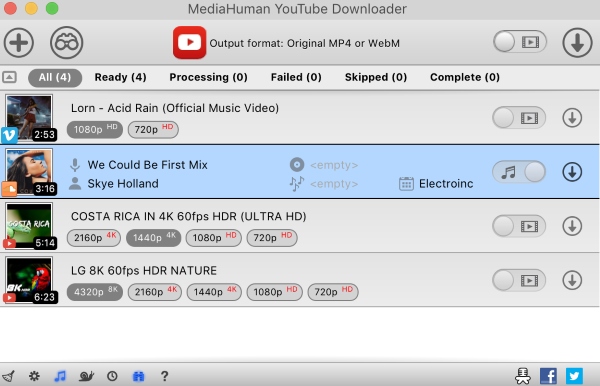600x386 pixels.
Task: Toggle video mode switch for Costa Rica
Action: click(x=519, y=226)
